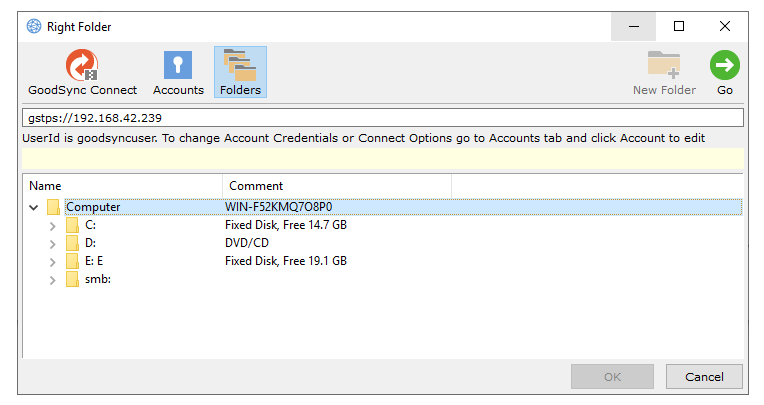Viewport: 764px width, 405px height.
Task: Click the gstps:// address path field
Action: [x=382, y=118]
